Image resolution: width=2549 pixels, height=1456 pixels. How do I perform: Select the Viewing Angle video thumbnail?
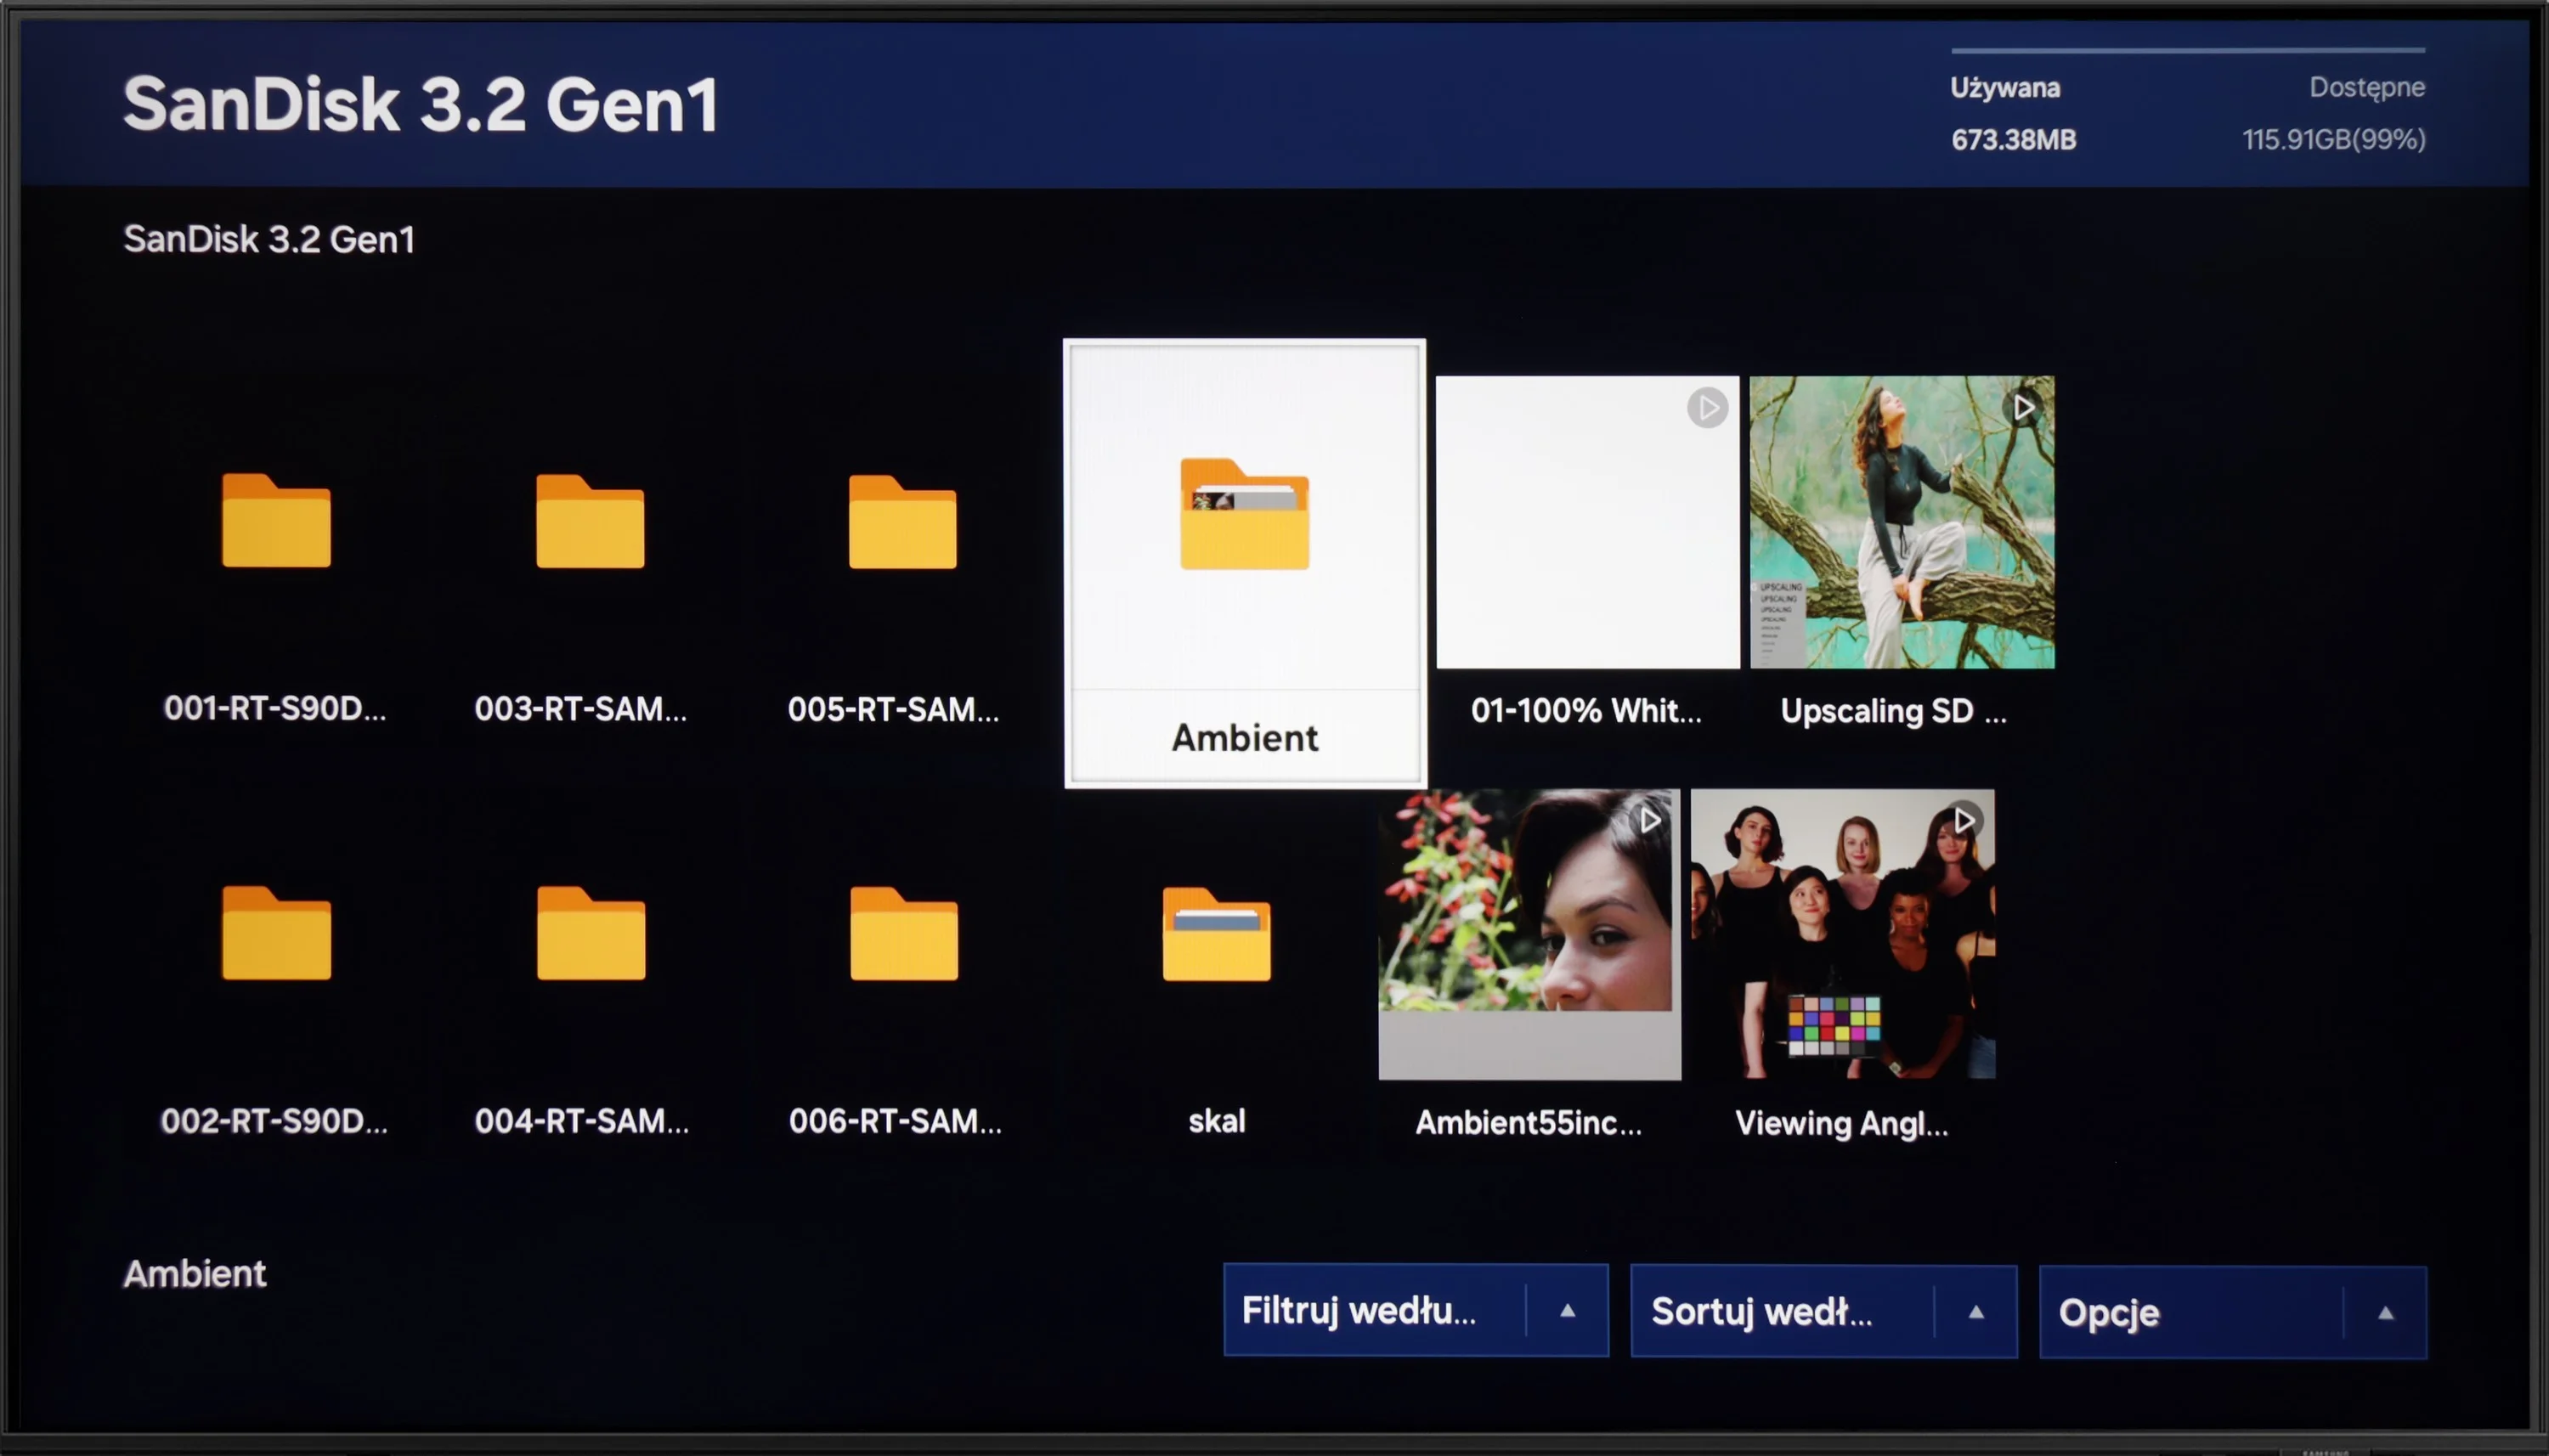(x=1843, y=934)
